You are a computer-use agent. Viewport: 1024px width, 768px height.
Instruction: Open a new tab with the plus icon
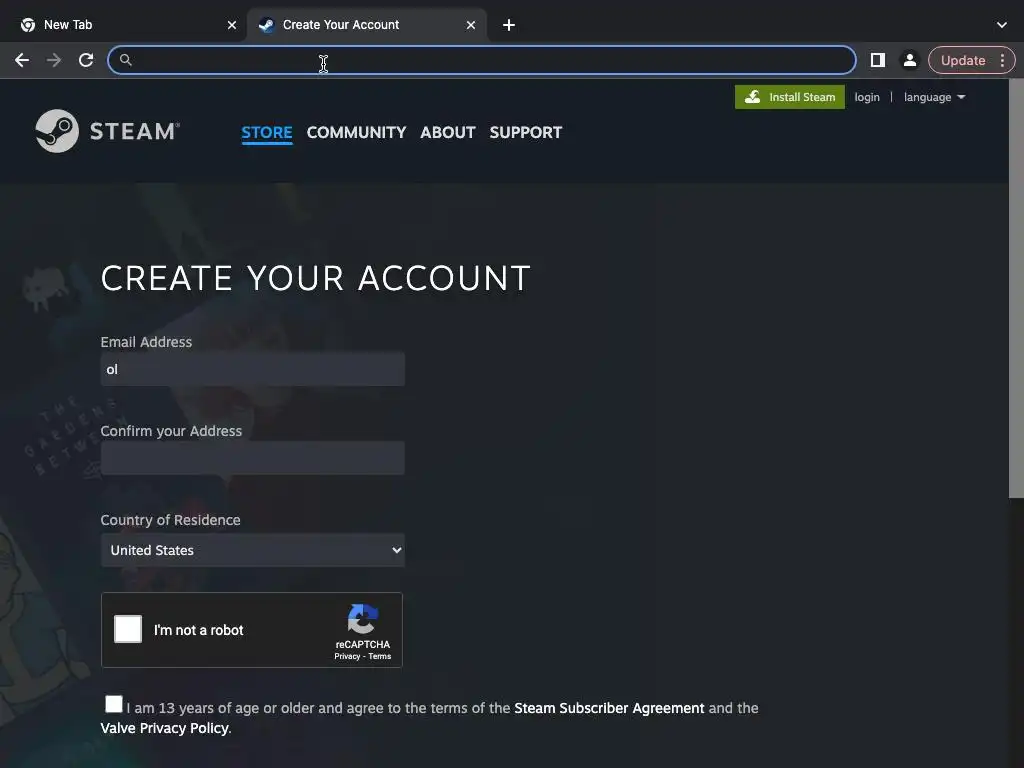pyautogui.click(x=509, y=25)
